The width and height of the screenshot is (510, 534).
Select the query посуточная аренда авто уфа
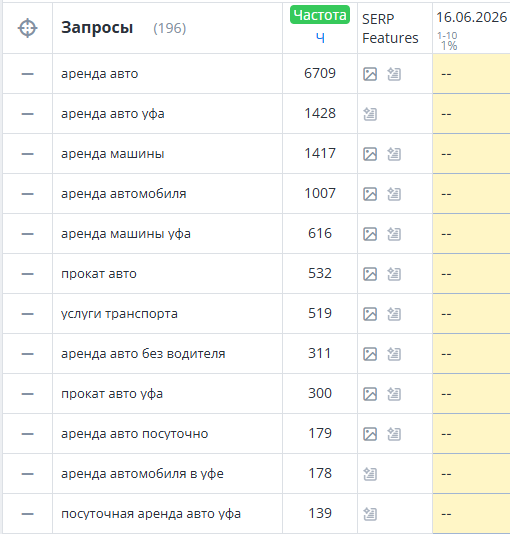pos(151,514)
